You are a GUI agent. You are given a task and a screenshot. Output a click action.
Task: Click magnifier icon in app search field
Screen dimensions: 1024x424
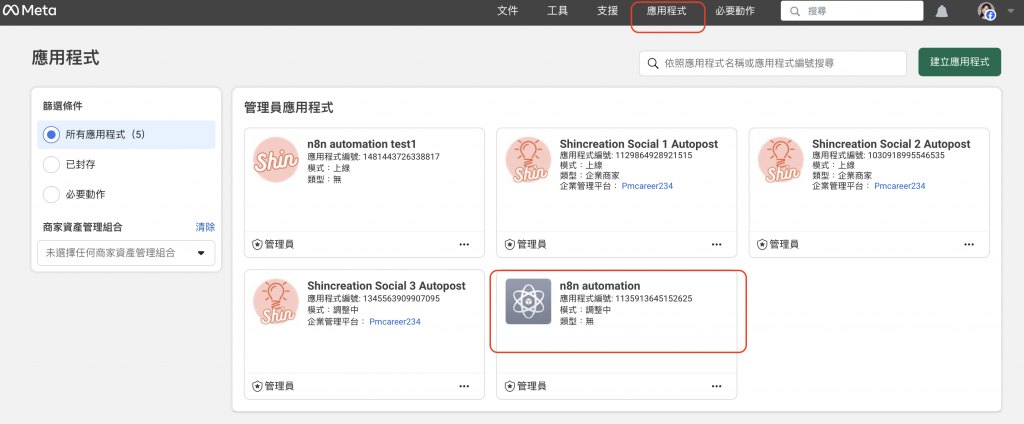652,63
